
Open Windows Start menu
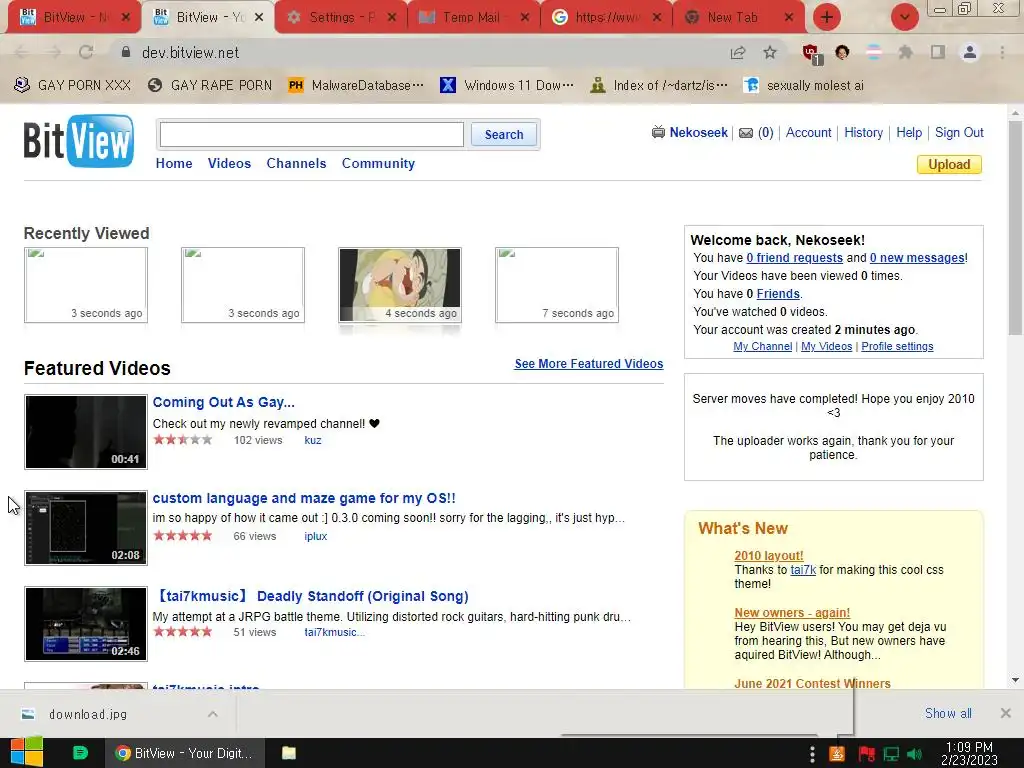click(26, 752)
